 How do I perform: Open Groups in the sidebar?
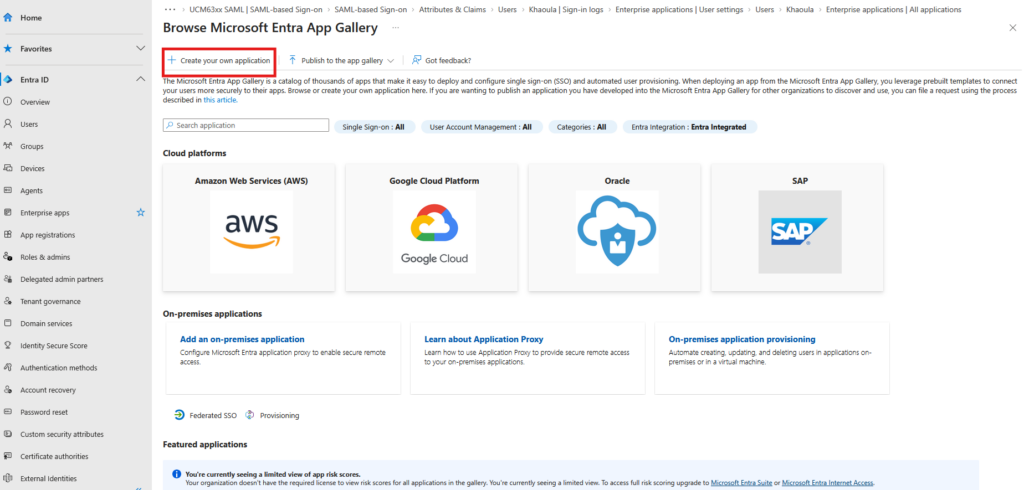pyautogui.click(x=31, y=146)
